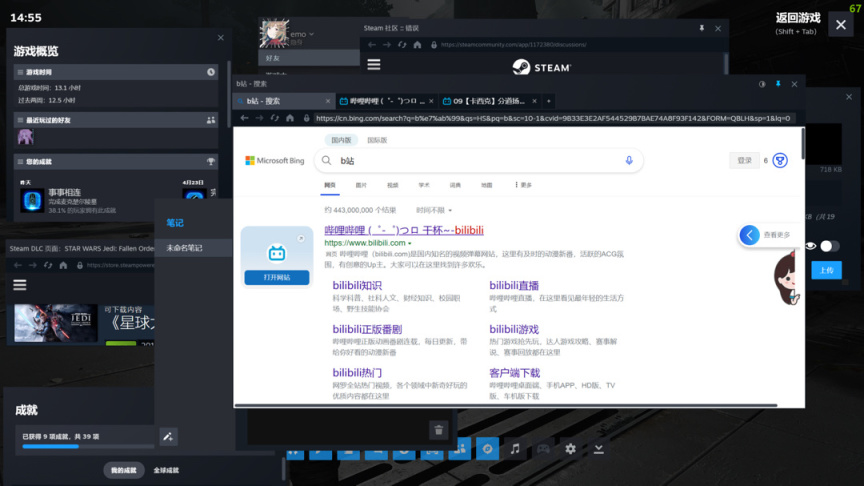
Task: Reload the Steam community window page
Action: click(402, 45)
